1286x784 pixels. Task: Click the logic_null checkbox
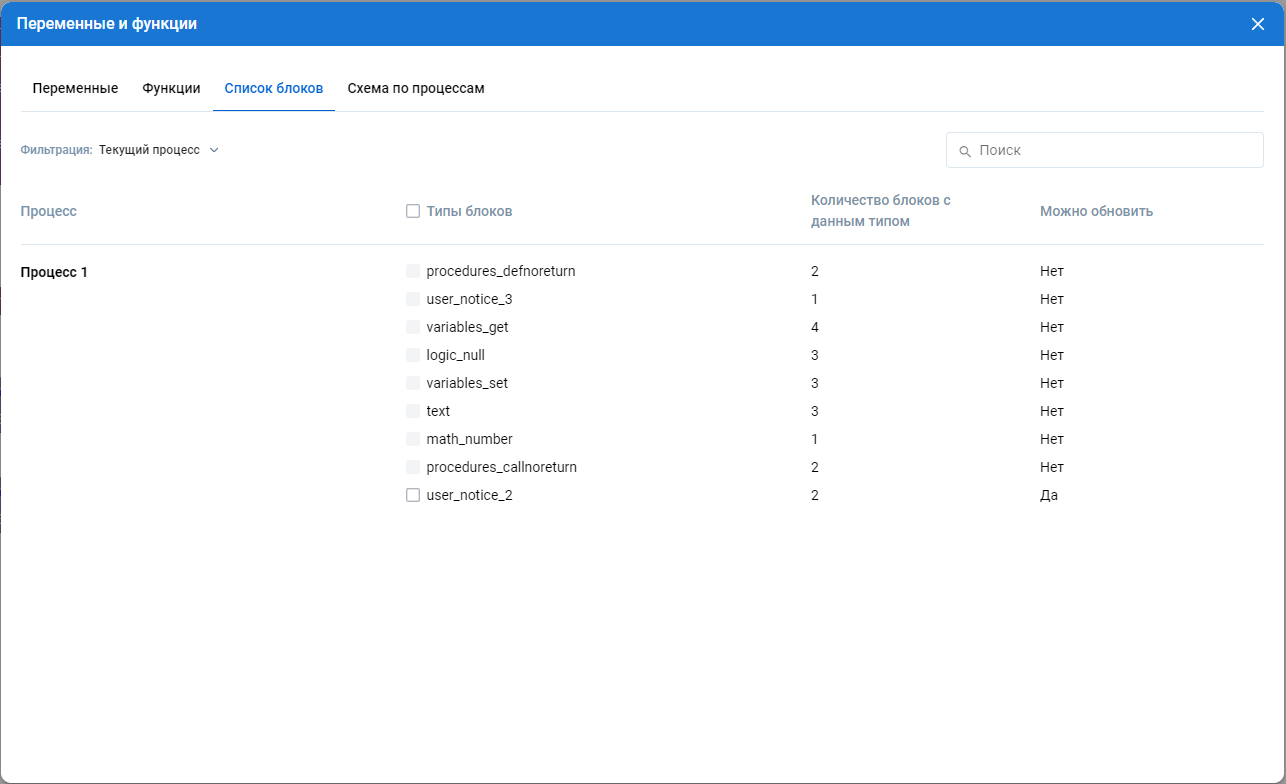pos(413,355)
